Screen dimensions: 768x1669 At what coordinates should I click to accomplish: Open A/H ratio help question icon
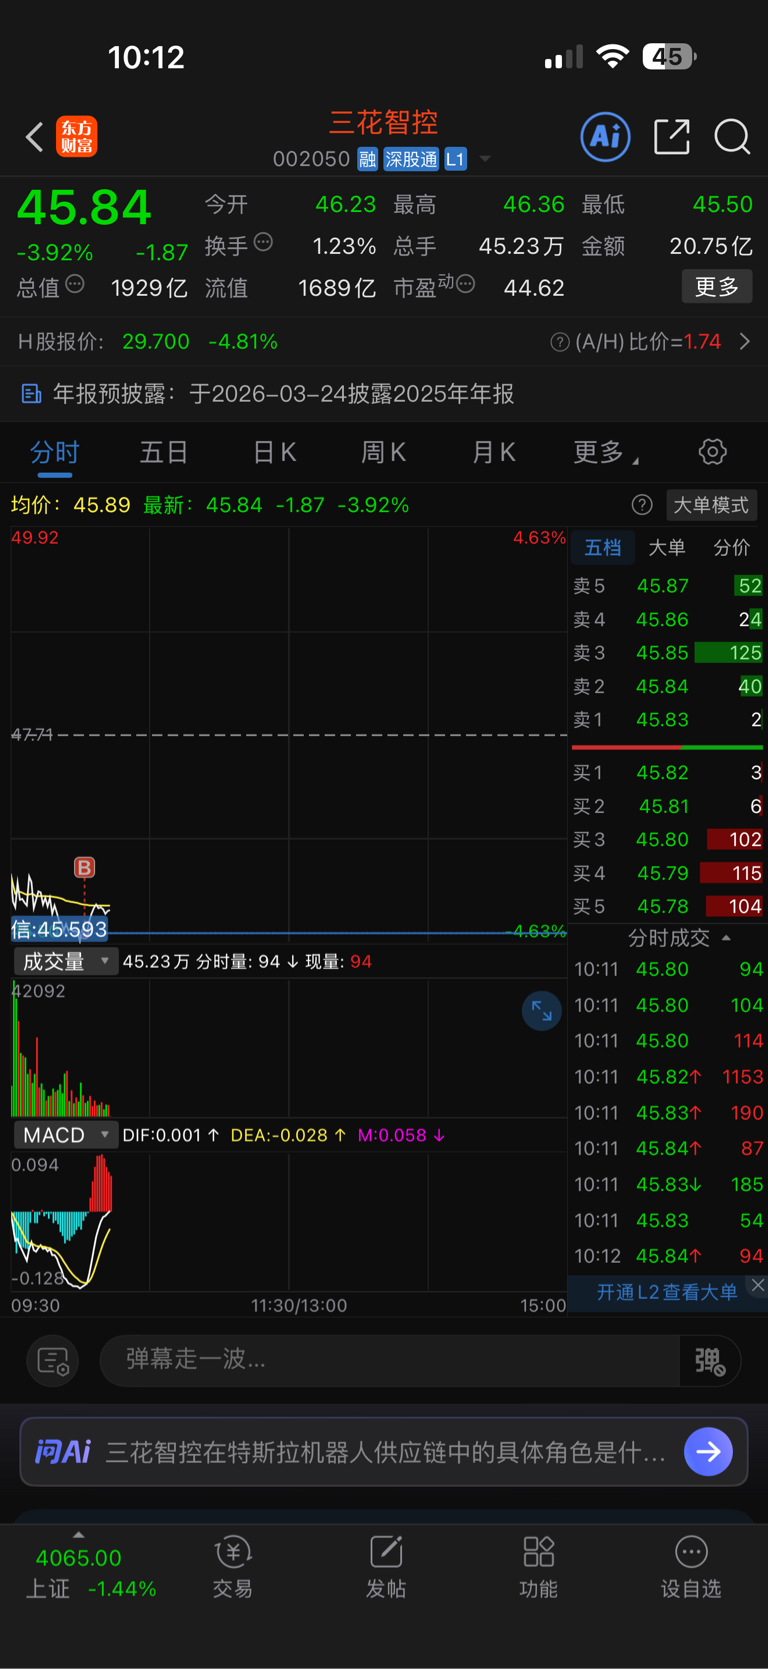click(x=560, y=342)
